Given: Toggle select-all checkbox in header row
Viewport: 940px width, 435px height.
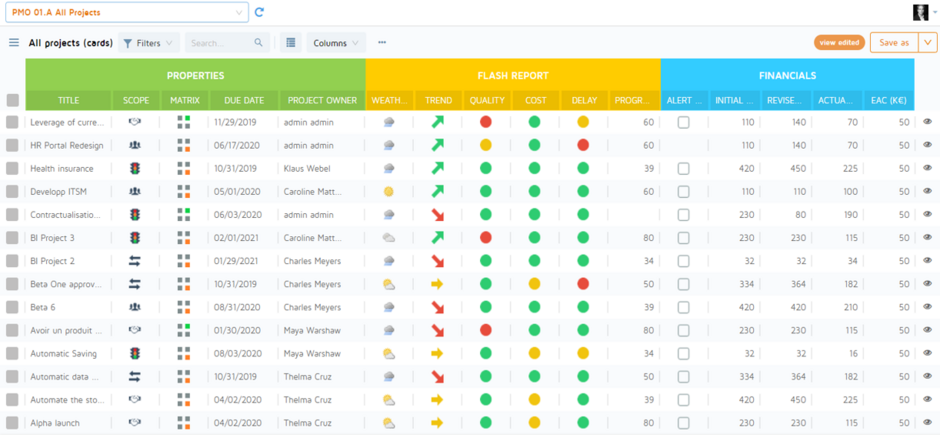Looking at the screenshot, I should coord(12,100).
